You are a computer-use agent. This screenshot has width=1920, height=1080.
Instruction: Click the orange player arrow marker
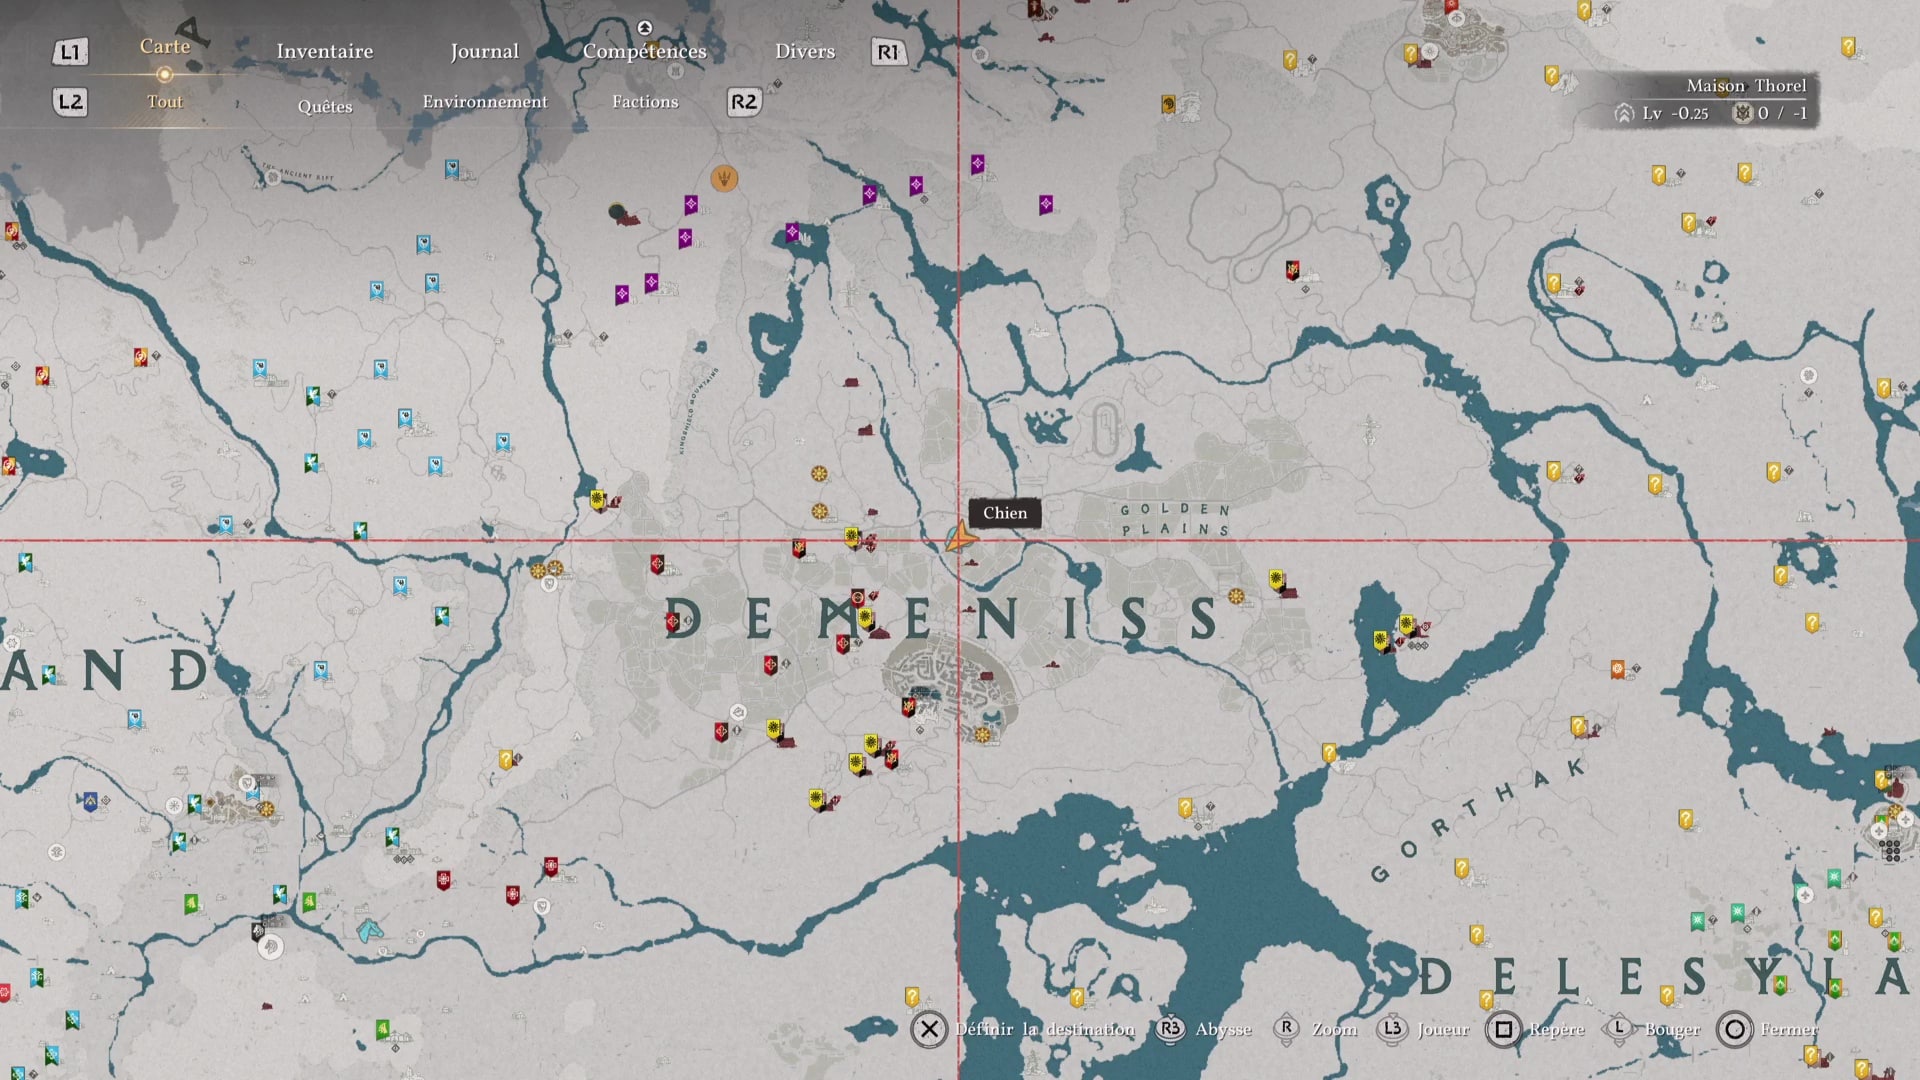(x=959, y=539)
